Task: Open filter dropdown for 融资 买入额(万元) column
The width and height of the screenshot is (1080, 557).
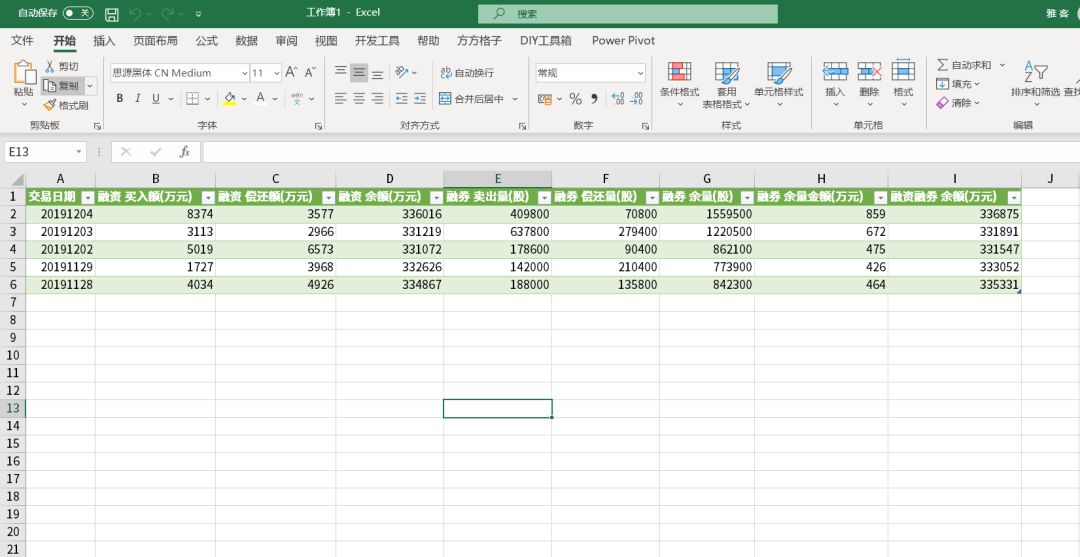Action: [207, 197]
